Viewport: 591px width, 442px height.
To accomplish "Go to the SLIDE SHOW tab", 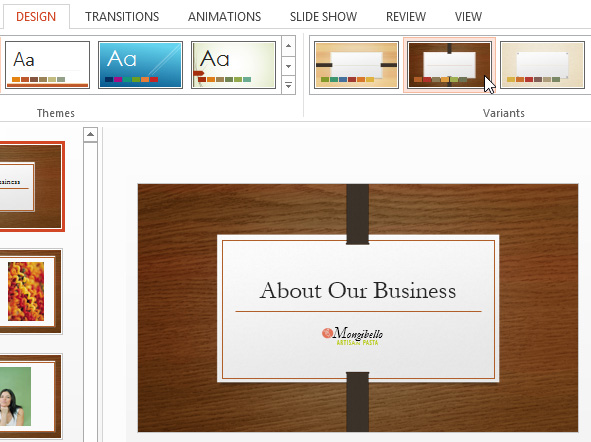I will click(323, 17).
